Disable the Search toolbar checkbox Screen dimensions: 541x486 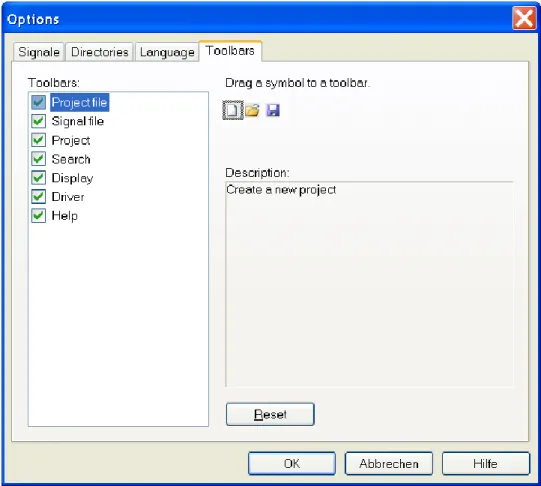38,159
